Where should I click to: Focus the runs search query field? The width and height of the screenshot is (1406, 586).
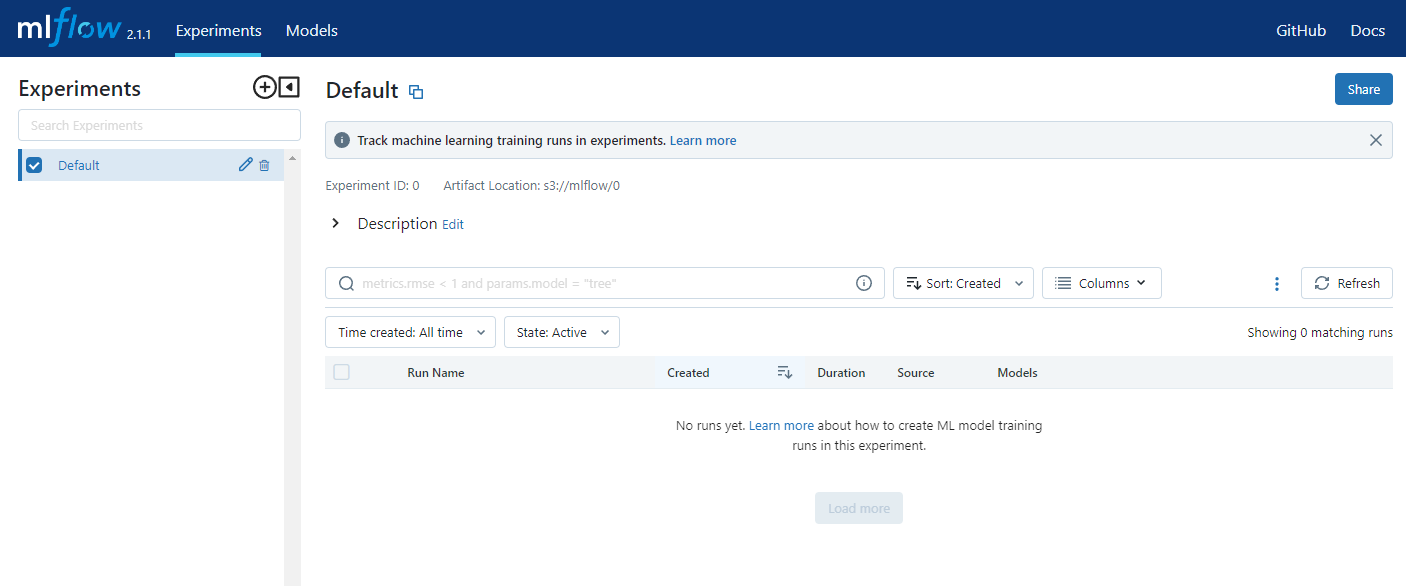point(605,283)
